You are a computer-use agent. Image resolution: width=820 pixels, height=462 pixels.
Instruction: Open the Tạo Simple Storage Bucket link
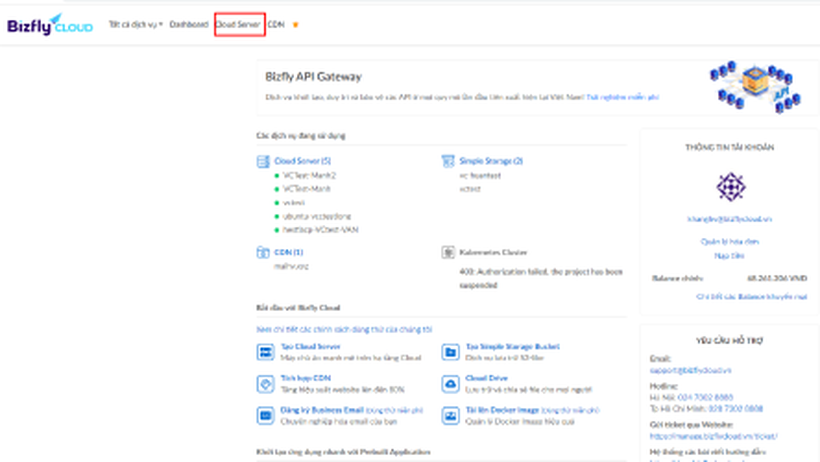coord(512,346)
